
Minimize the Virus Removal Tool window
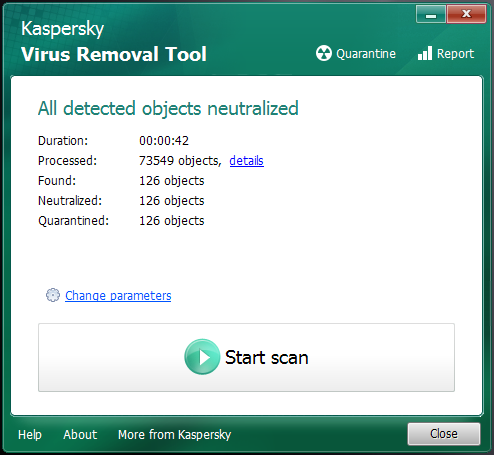(x=431, y=15)
